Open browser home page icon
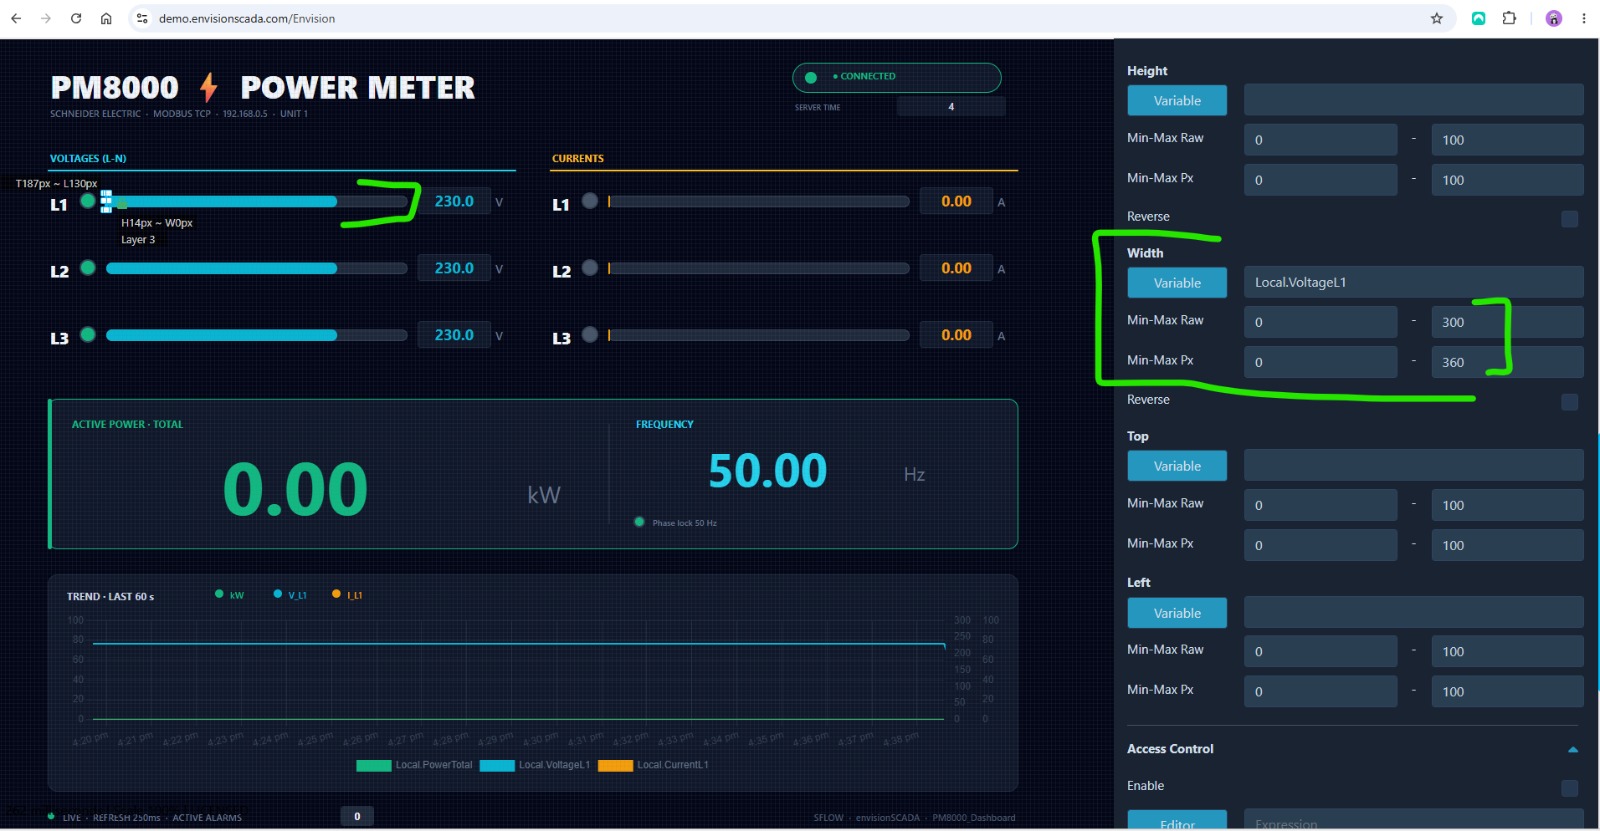 [x=106, y=18]
